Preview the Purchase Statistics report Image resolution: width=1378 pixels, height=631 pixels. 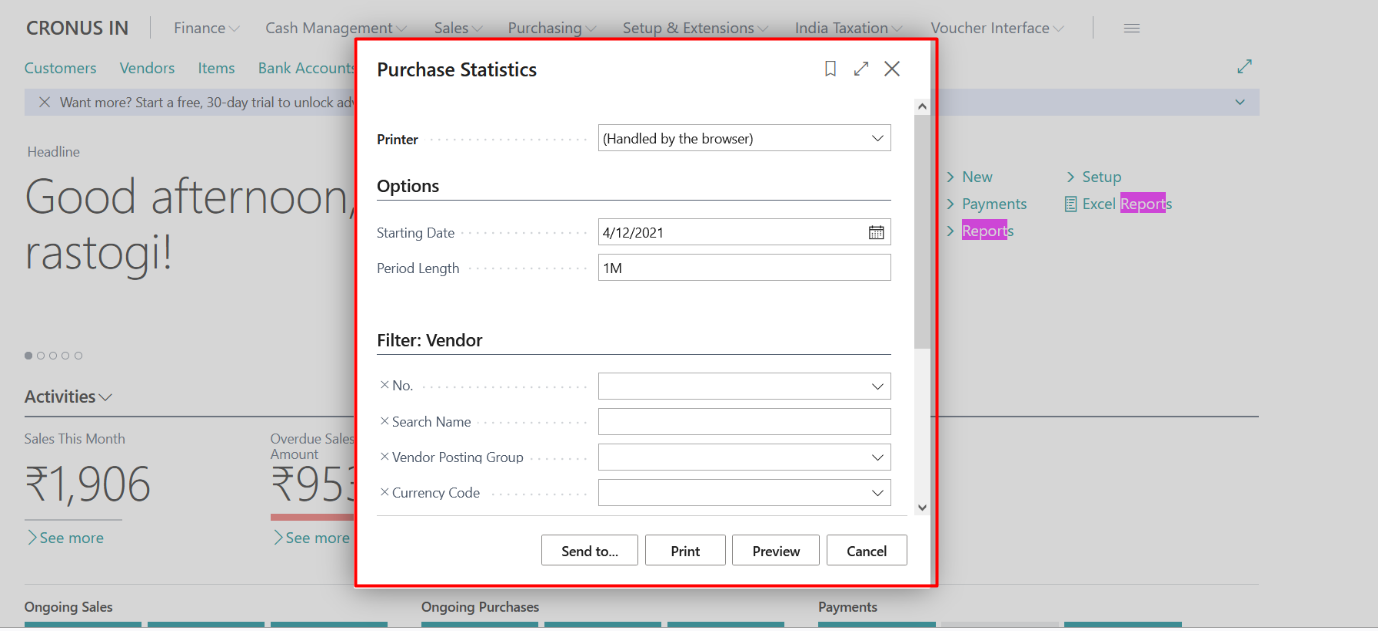tap(775, 549)
